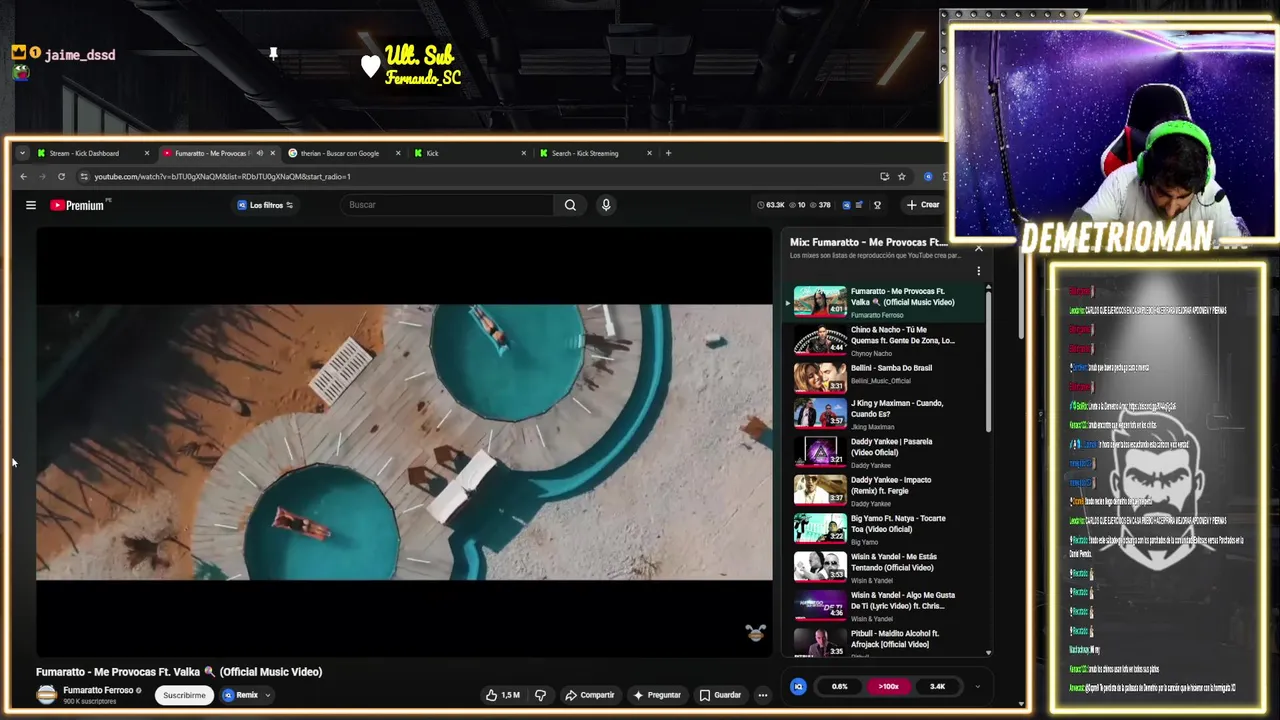Screen dimensions: 1280x720
Task: Expand the stats bar chevron
Action: tap(977, 686)
